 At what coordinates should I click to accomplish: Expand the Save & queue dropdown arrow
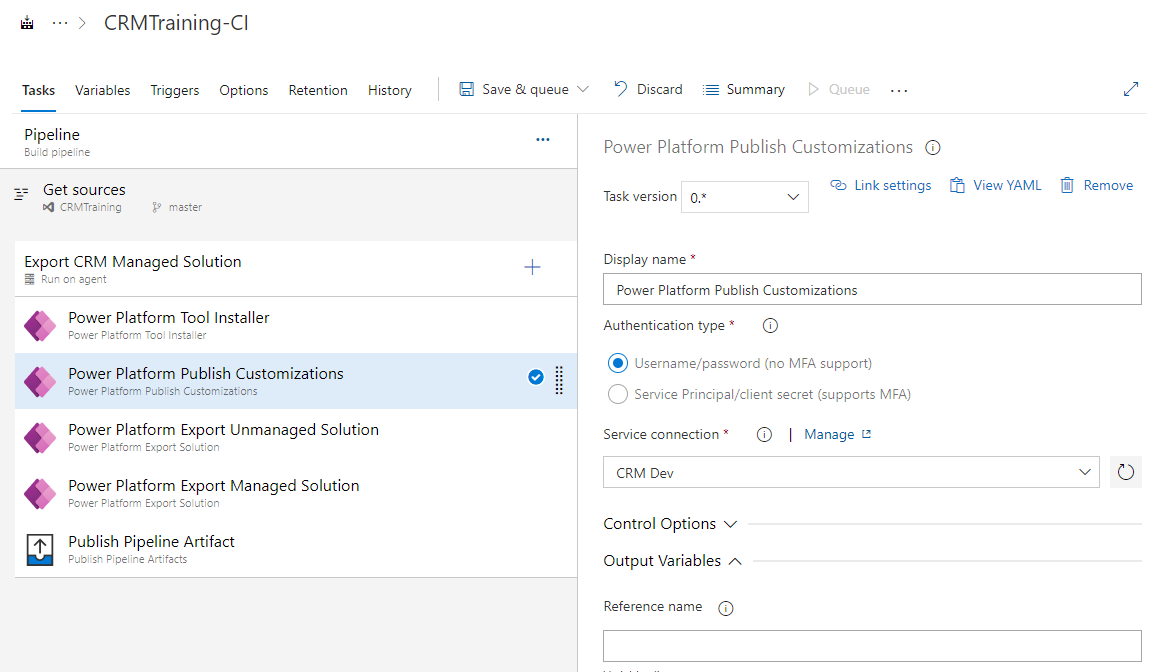tap(583, 89)
